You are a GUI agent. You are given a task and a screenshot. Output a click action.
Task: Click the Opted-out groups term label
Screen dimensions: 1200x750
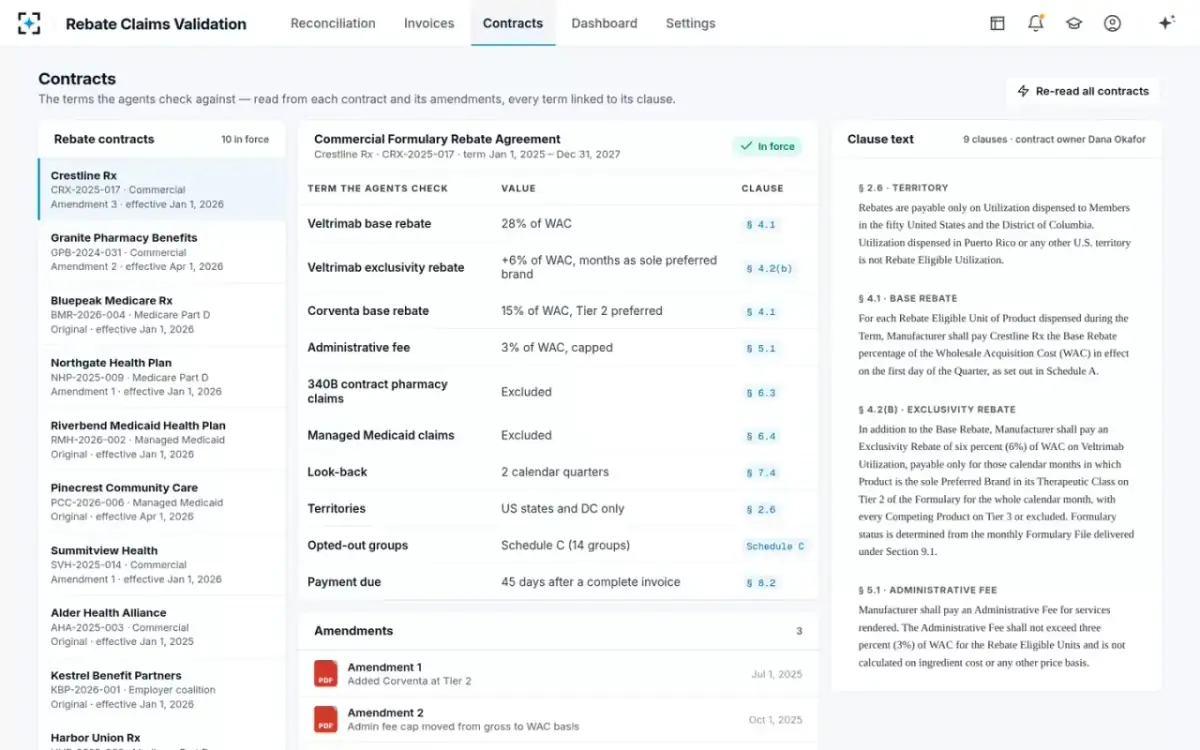(x=357, y=545)
